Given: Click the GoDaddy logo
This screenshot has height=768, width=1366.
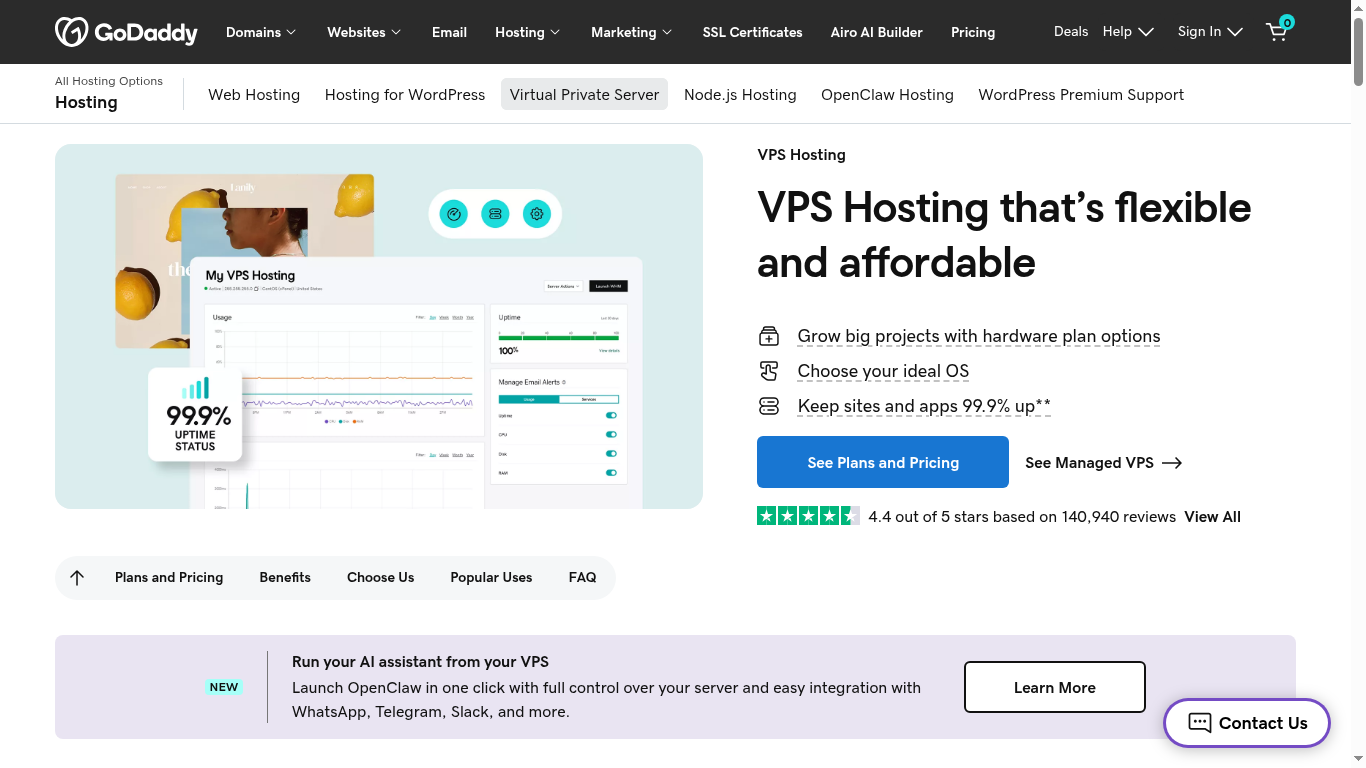Looking at the screenshot, I should (126, 32).
